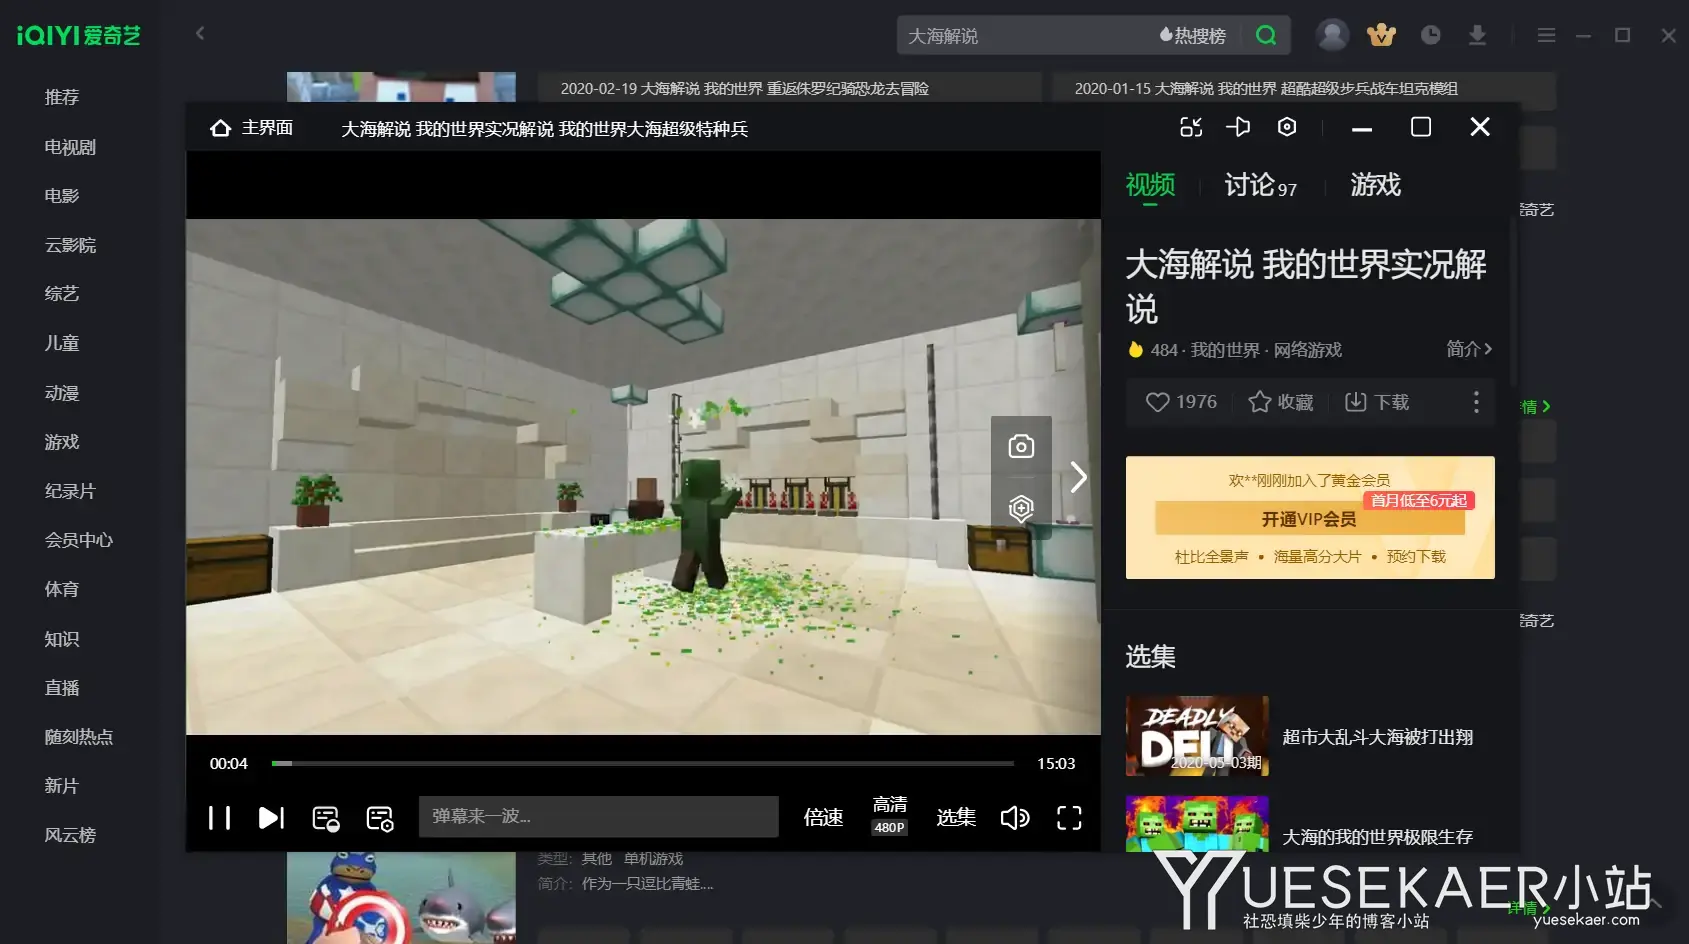Go to 主界面 home button
Screen dimensions: 1689x944
(x=252, y=128)
